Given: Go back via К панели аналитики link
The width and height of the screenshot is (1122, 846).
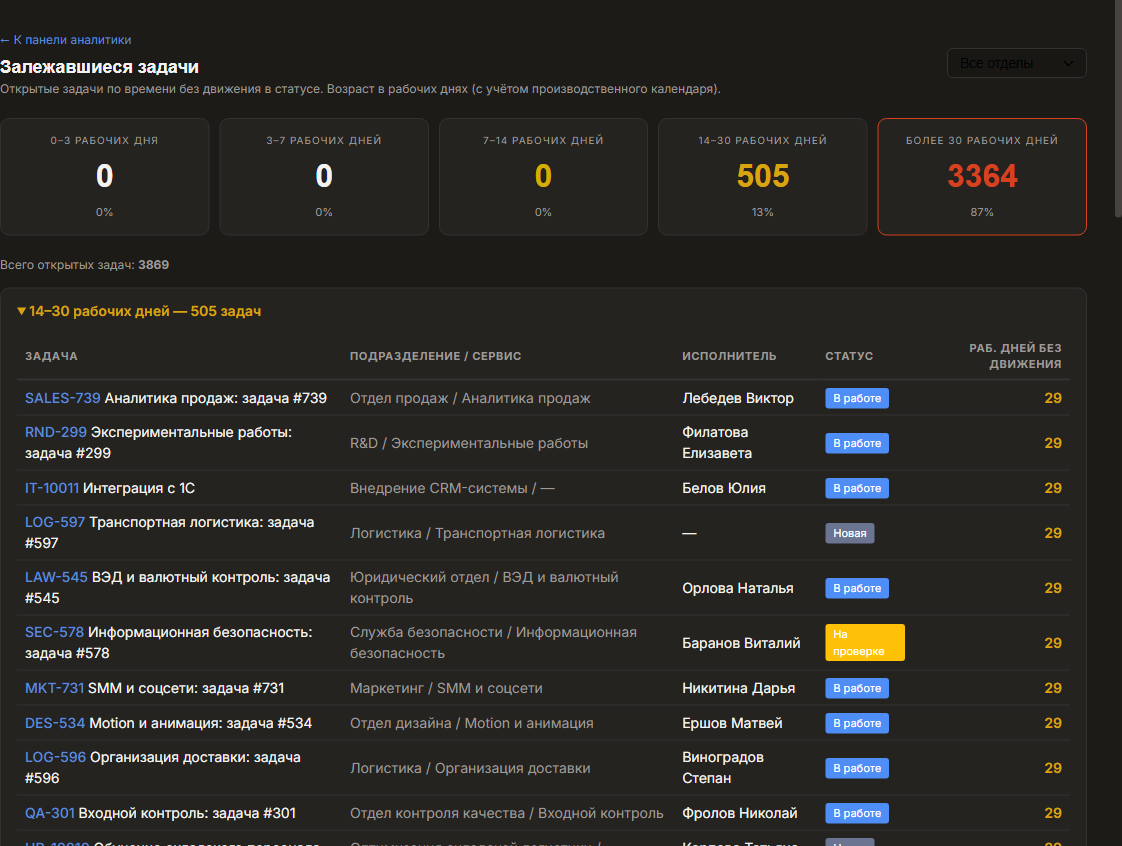Looking at the screenshot, I should click(x=66, y=40).
